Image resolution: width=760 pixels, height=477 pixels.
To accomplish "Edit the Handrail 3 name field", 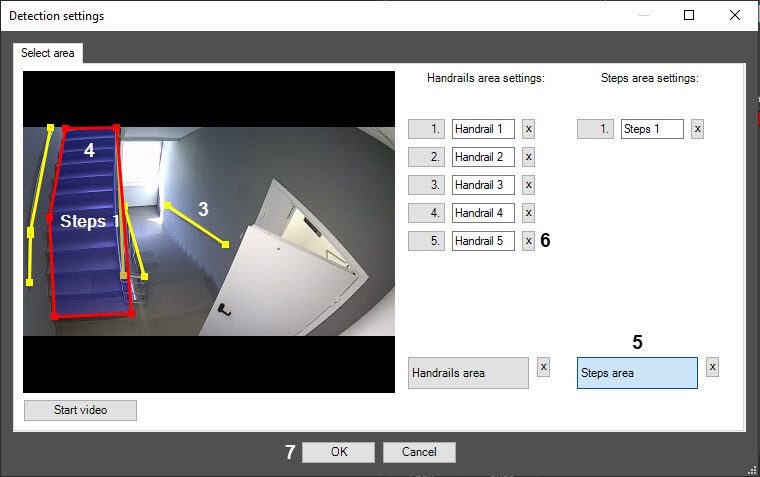I will point(483,185).
